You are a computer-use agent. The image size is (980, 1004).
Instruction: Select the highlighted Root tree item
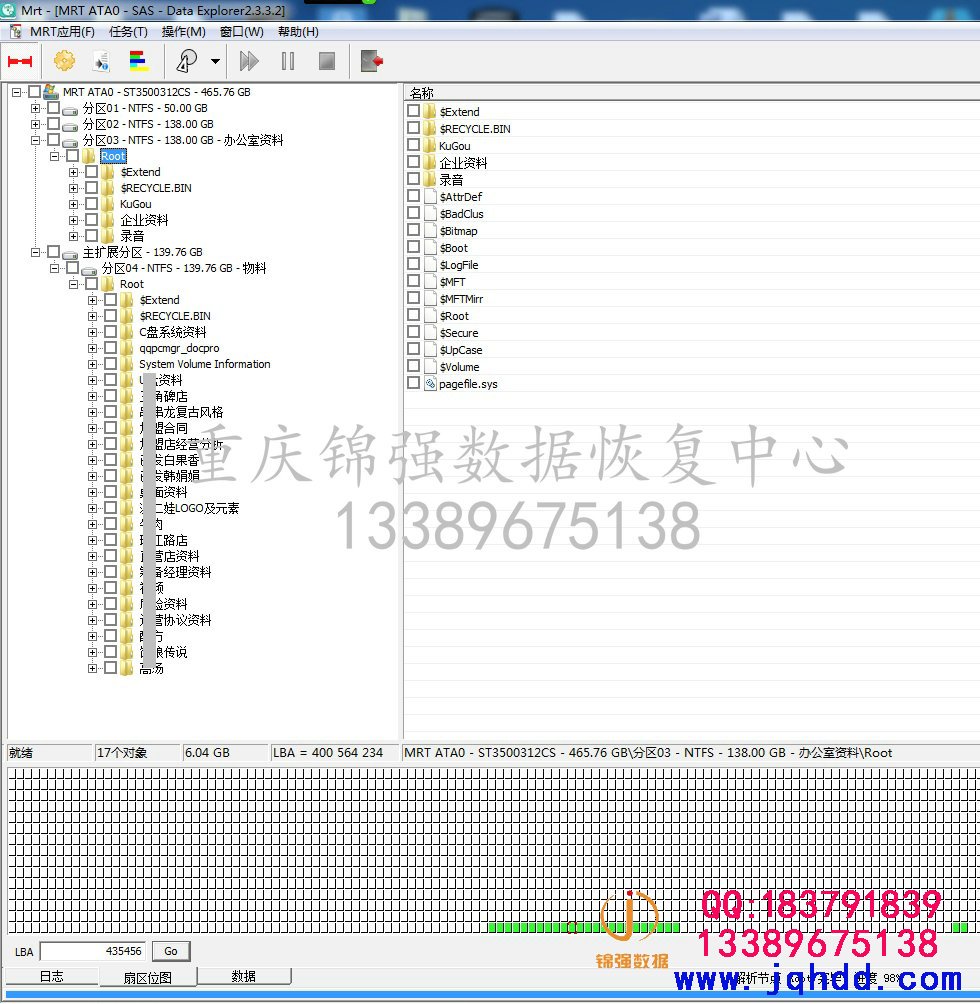[113, 156]
